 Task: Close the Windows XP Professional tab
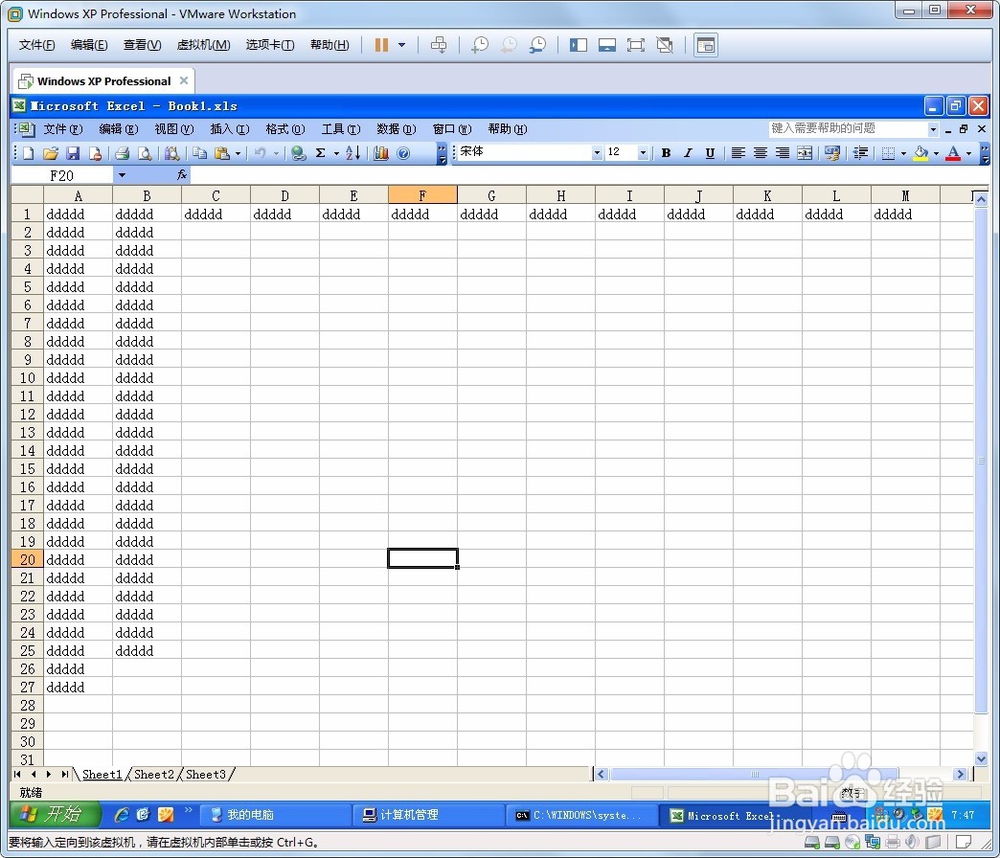[184, 80]
